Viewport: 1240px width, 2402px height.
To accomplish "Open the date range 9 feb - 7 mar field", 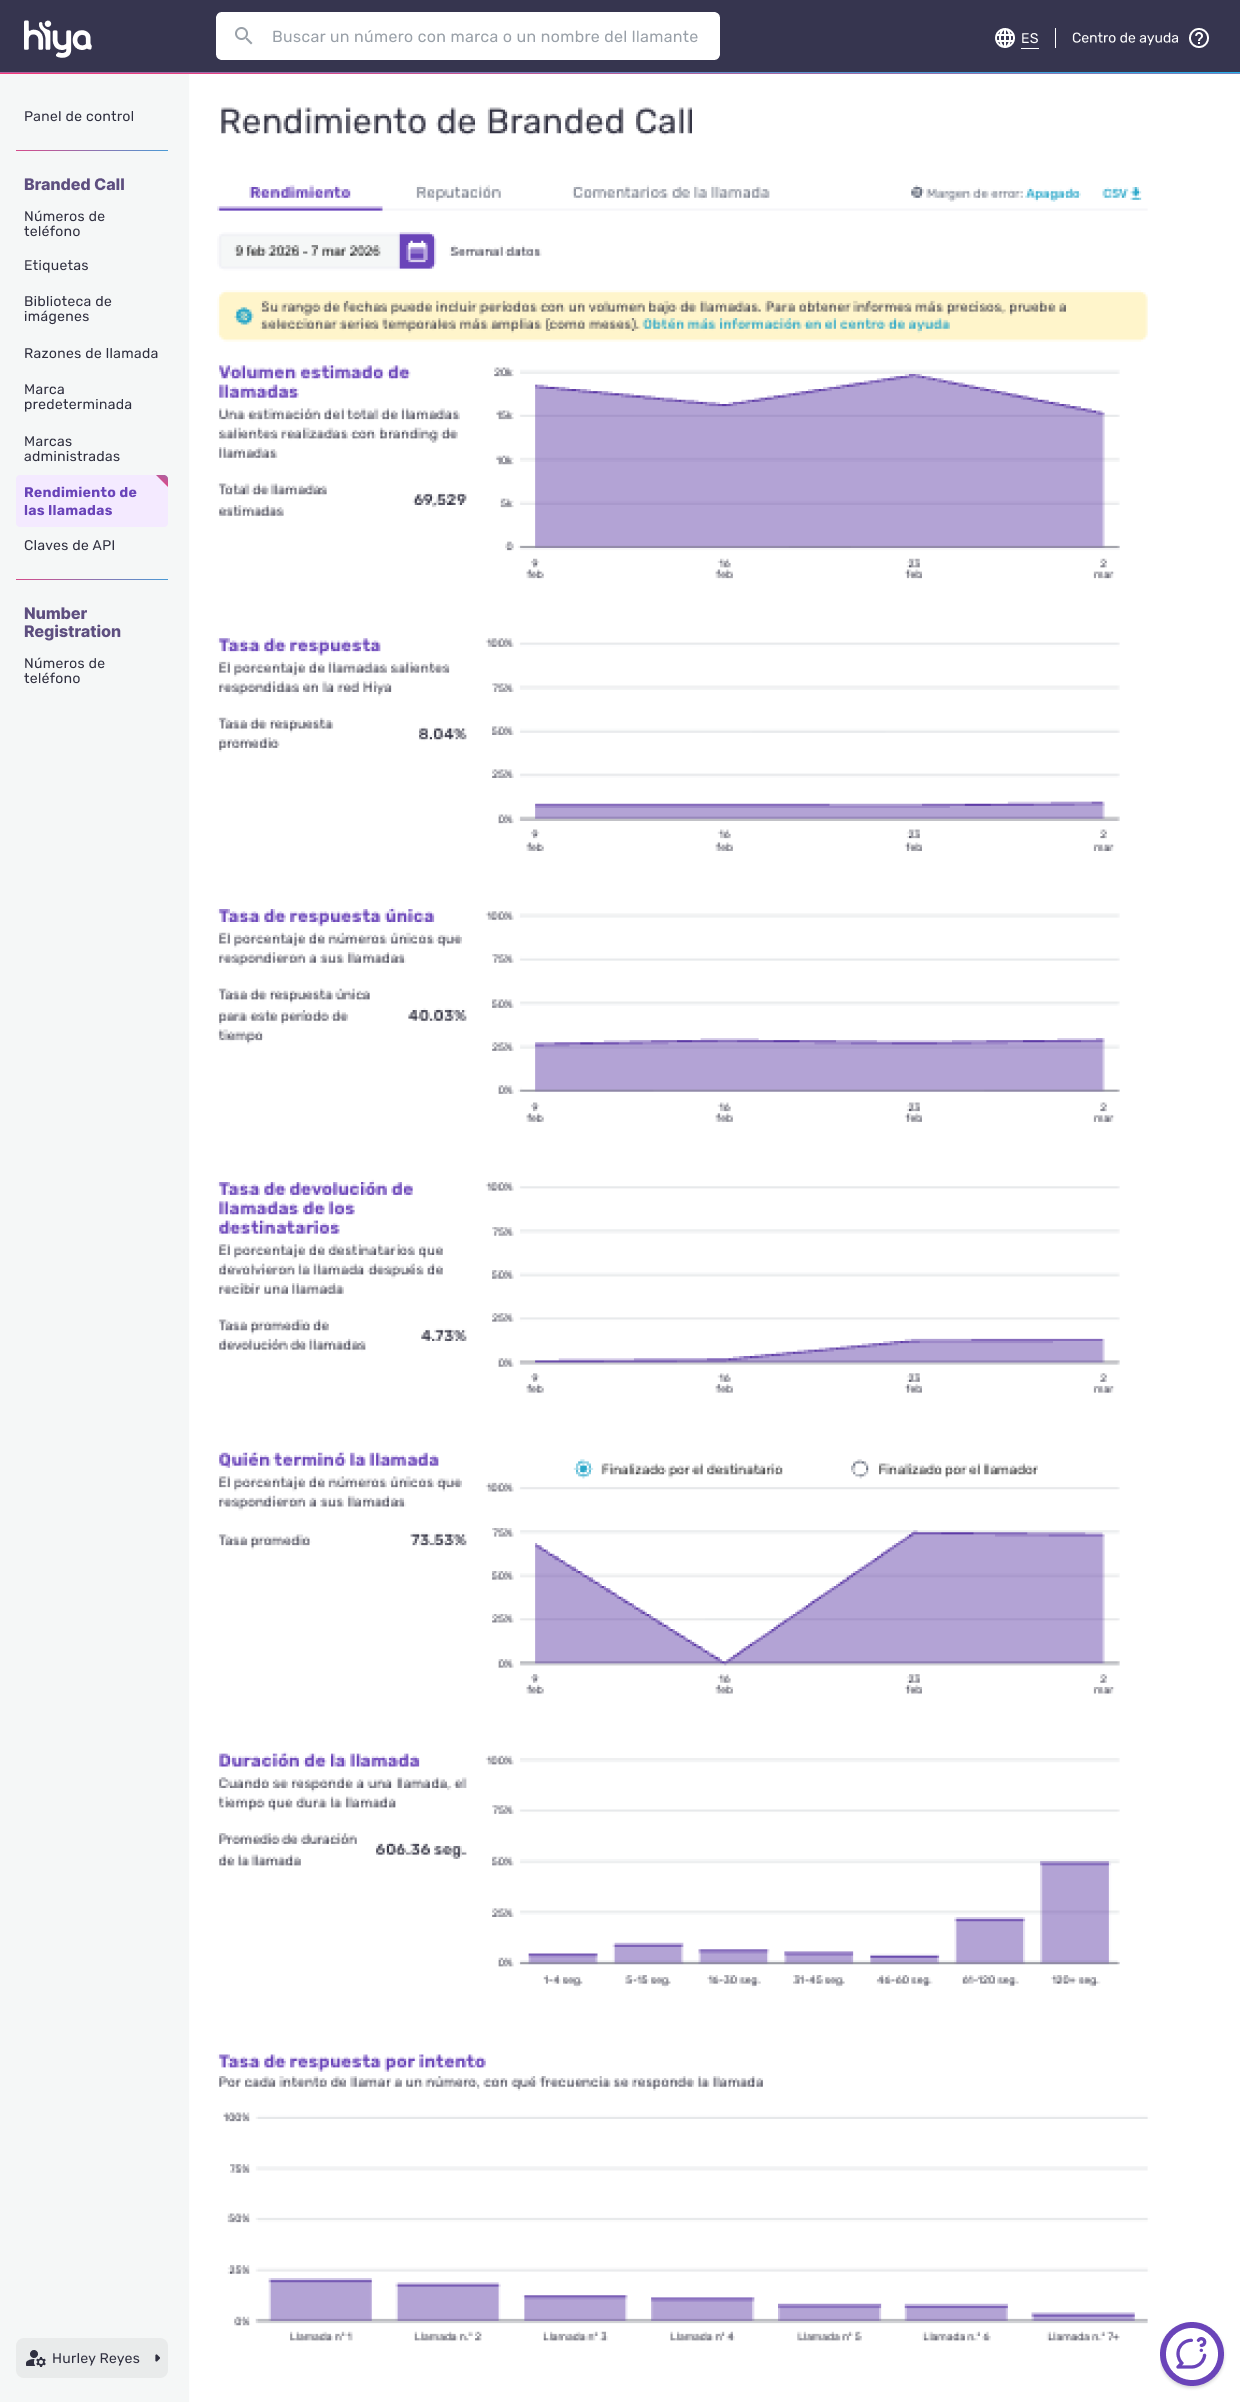I will coord(308,251).
